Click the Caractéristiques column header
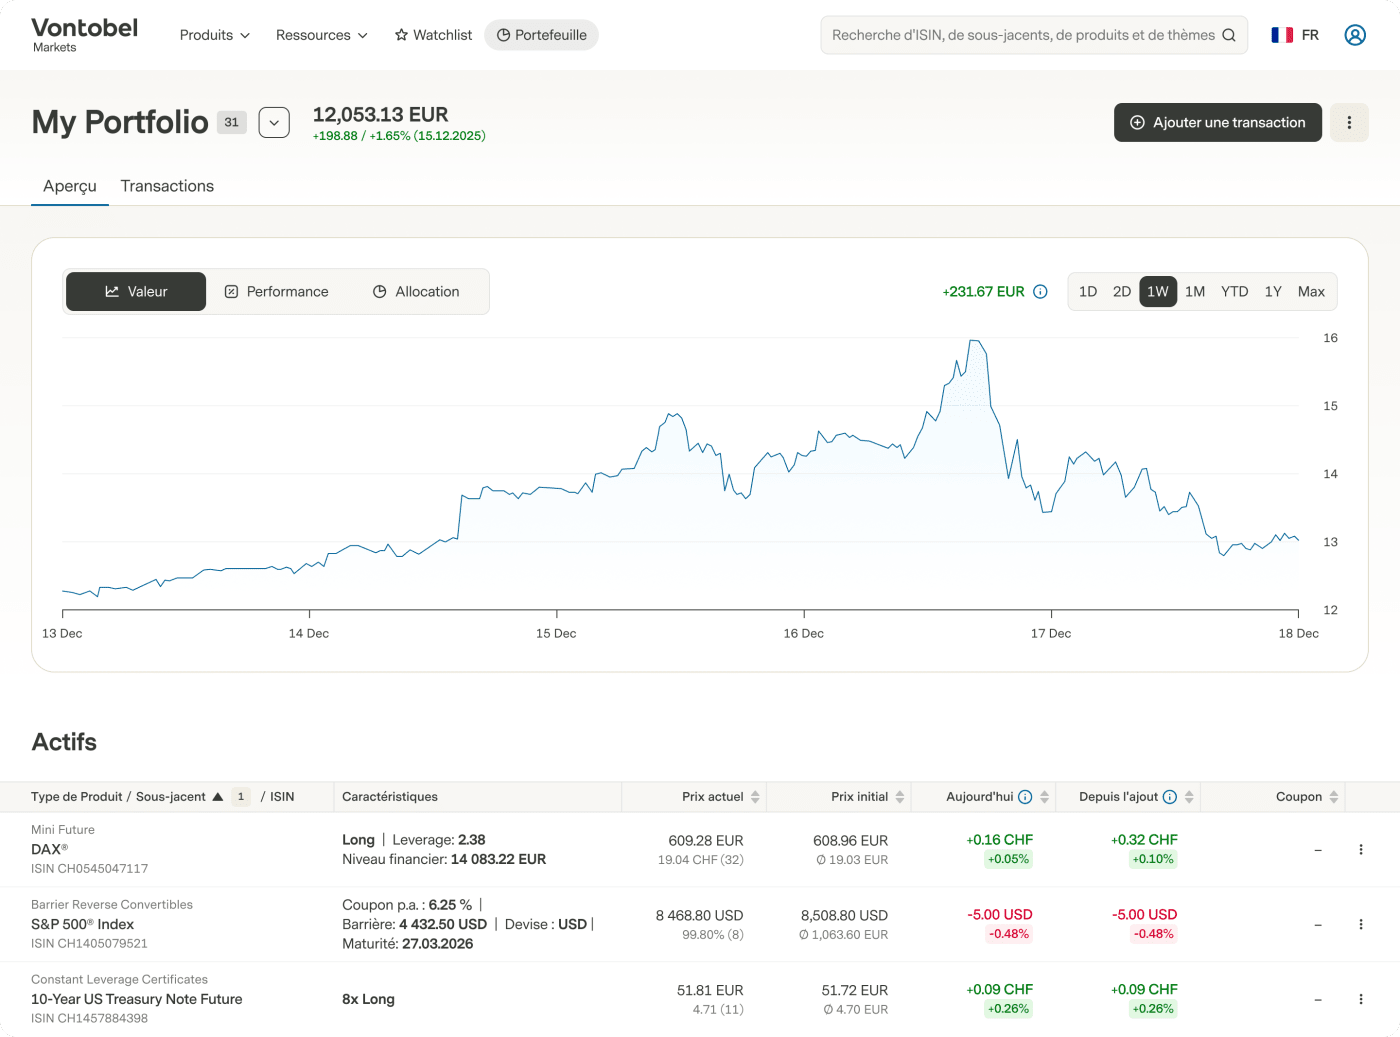1400x1037 pixels. pos(390,797)
